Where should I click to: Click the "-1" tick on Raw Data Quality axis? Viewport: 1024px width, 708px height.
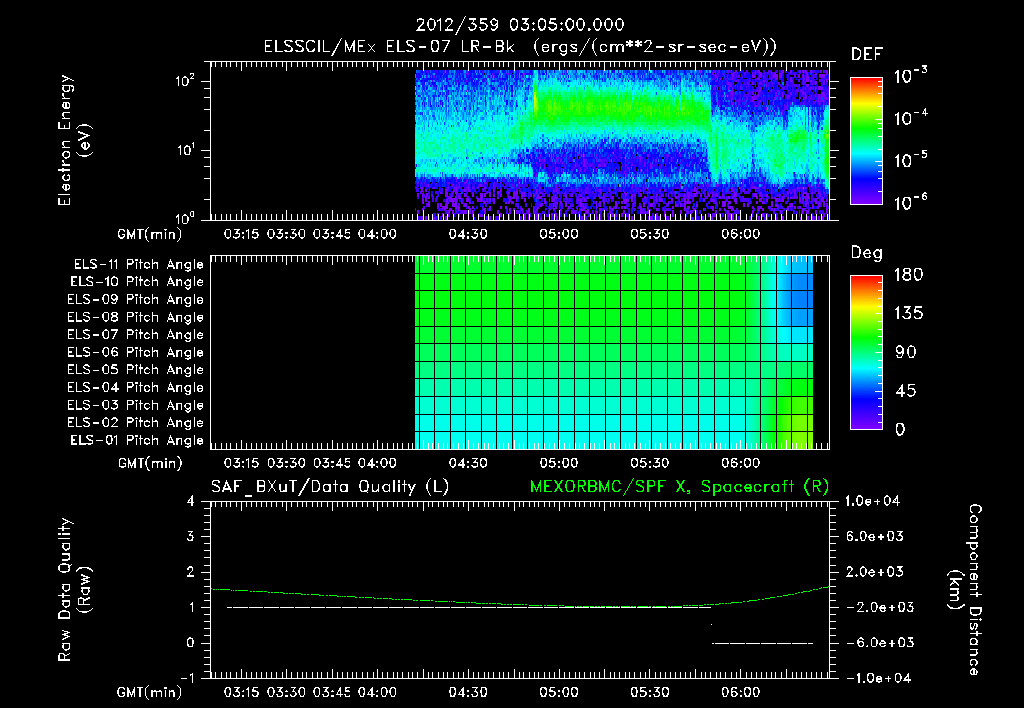(x=187, y=677)
